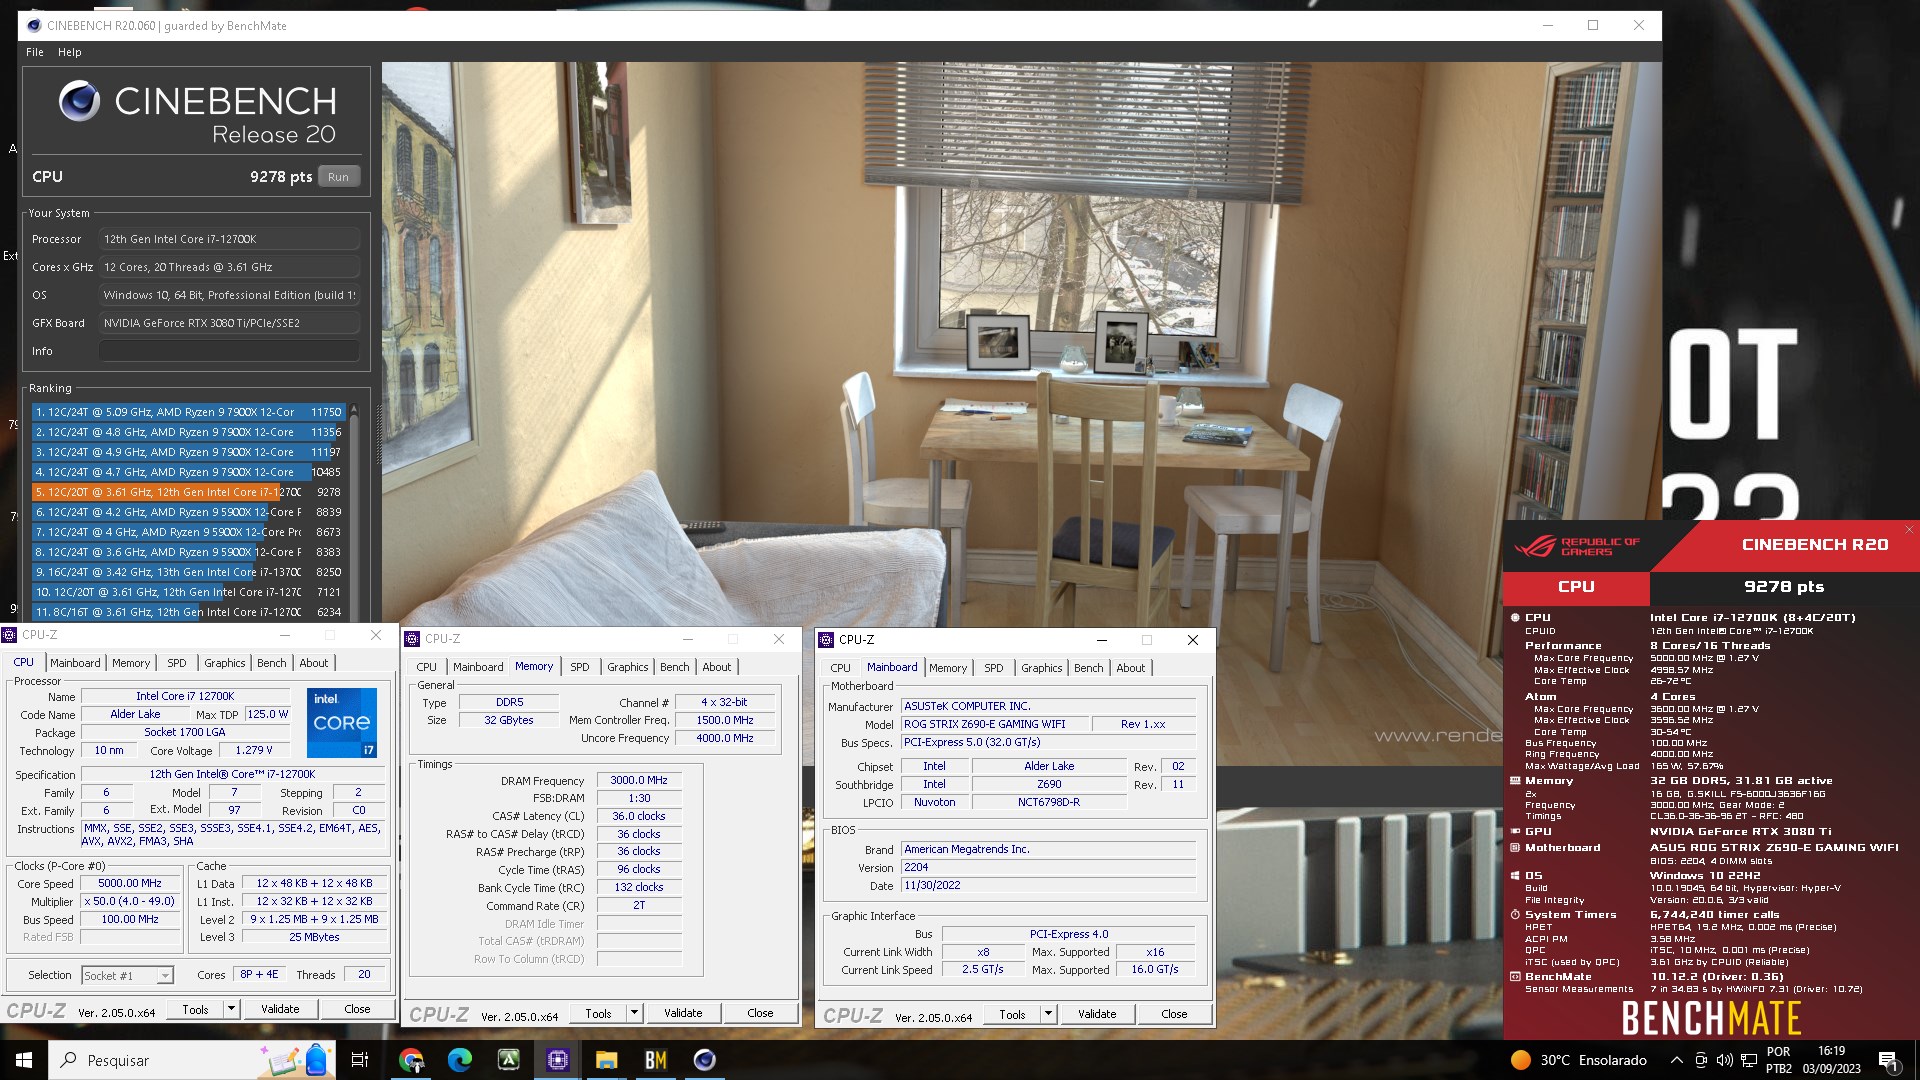Screen dimensions: 1920x1080
Task: Click the BenchMate logo at panel bottom
Action: click(1711, 1018)
